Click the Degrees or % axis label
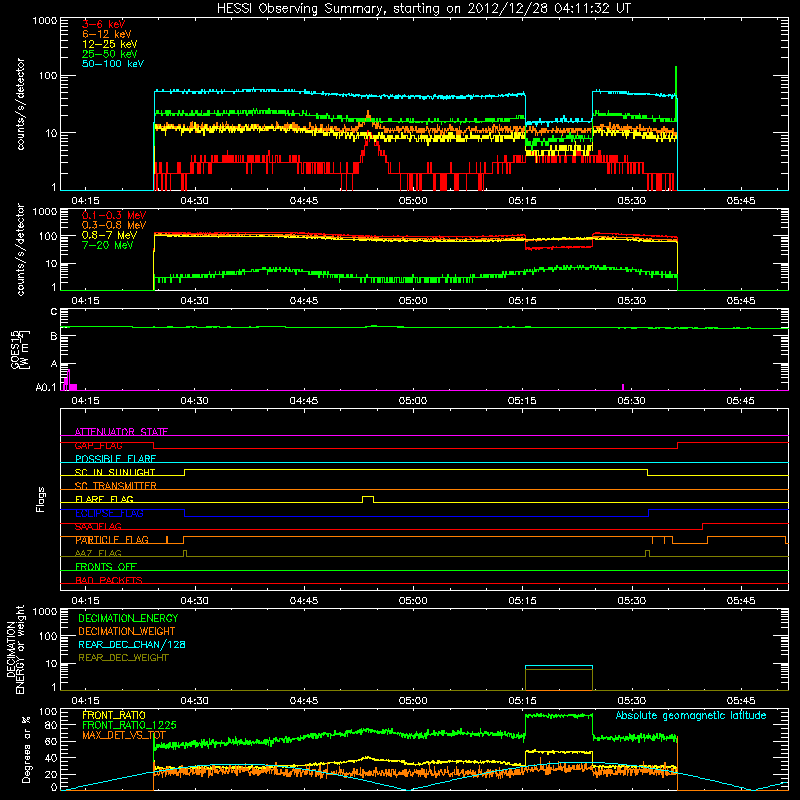Viewport: 800px width, 800px height. click(26, 749)
